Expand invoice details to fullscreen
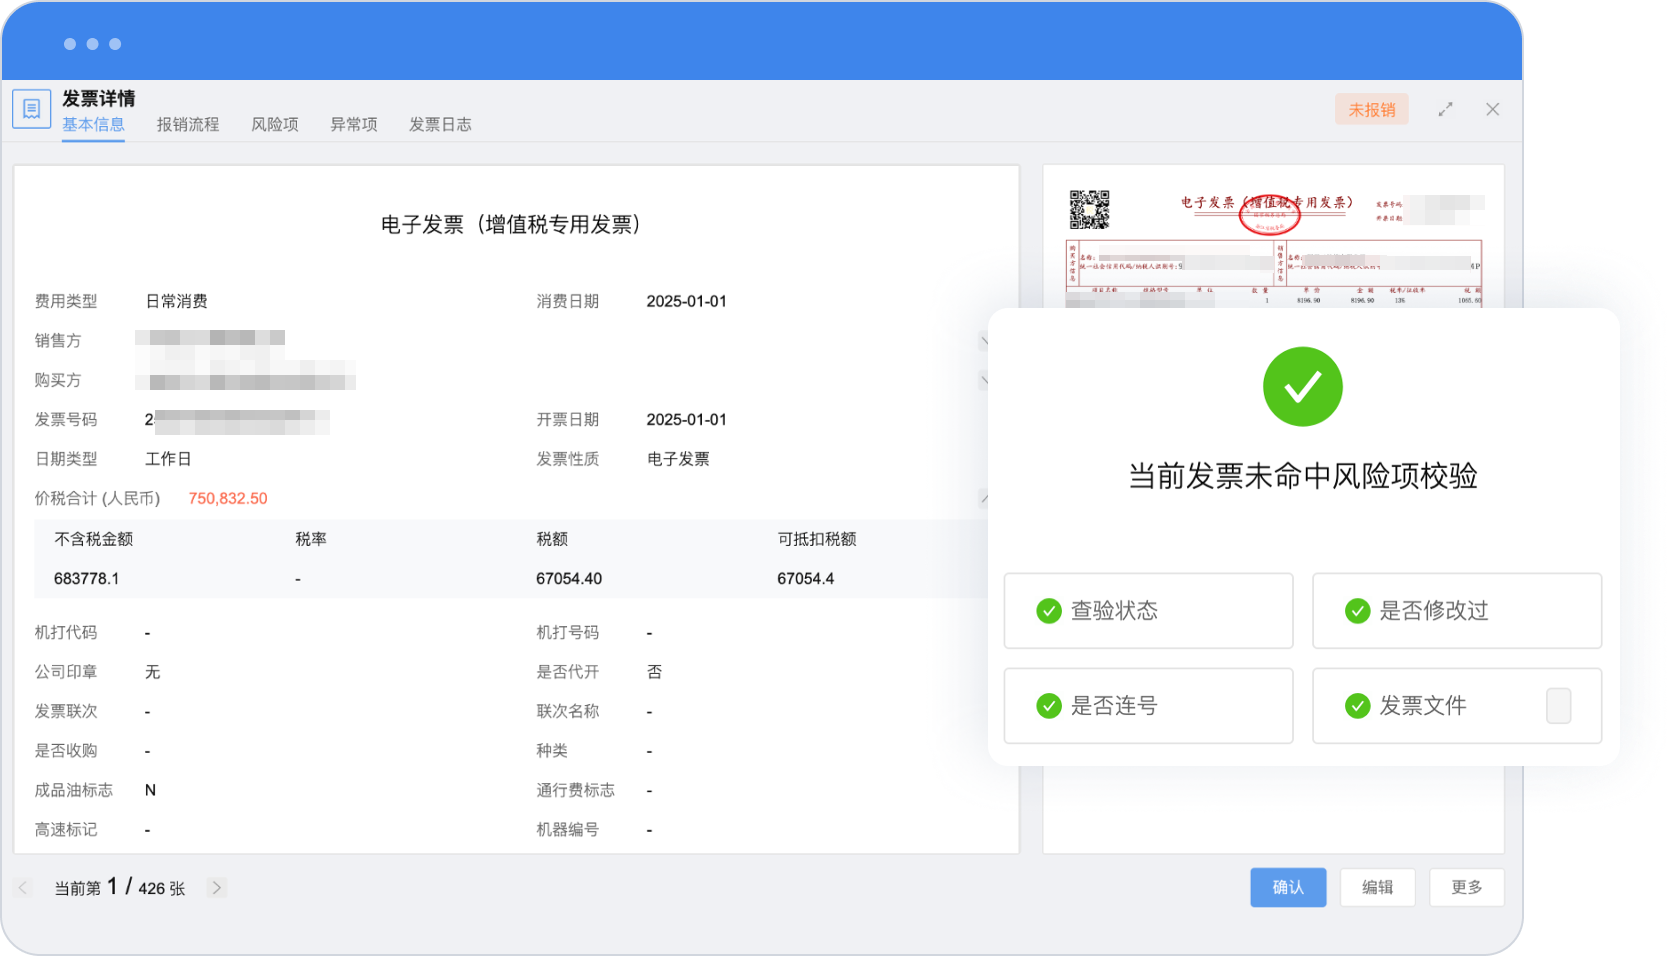 click(x=1445, y=110)
